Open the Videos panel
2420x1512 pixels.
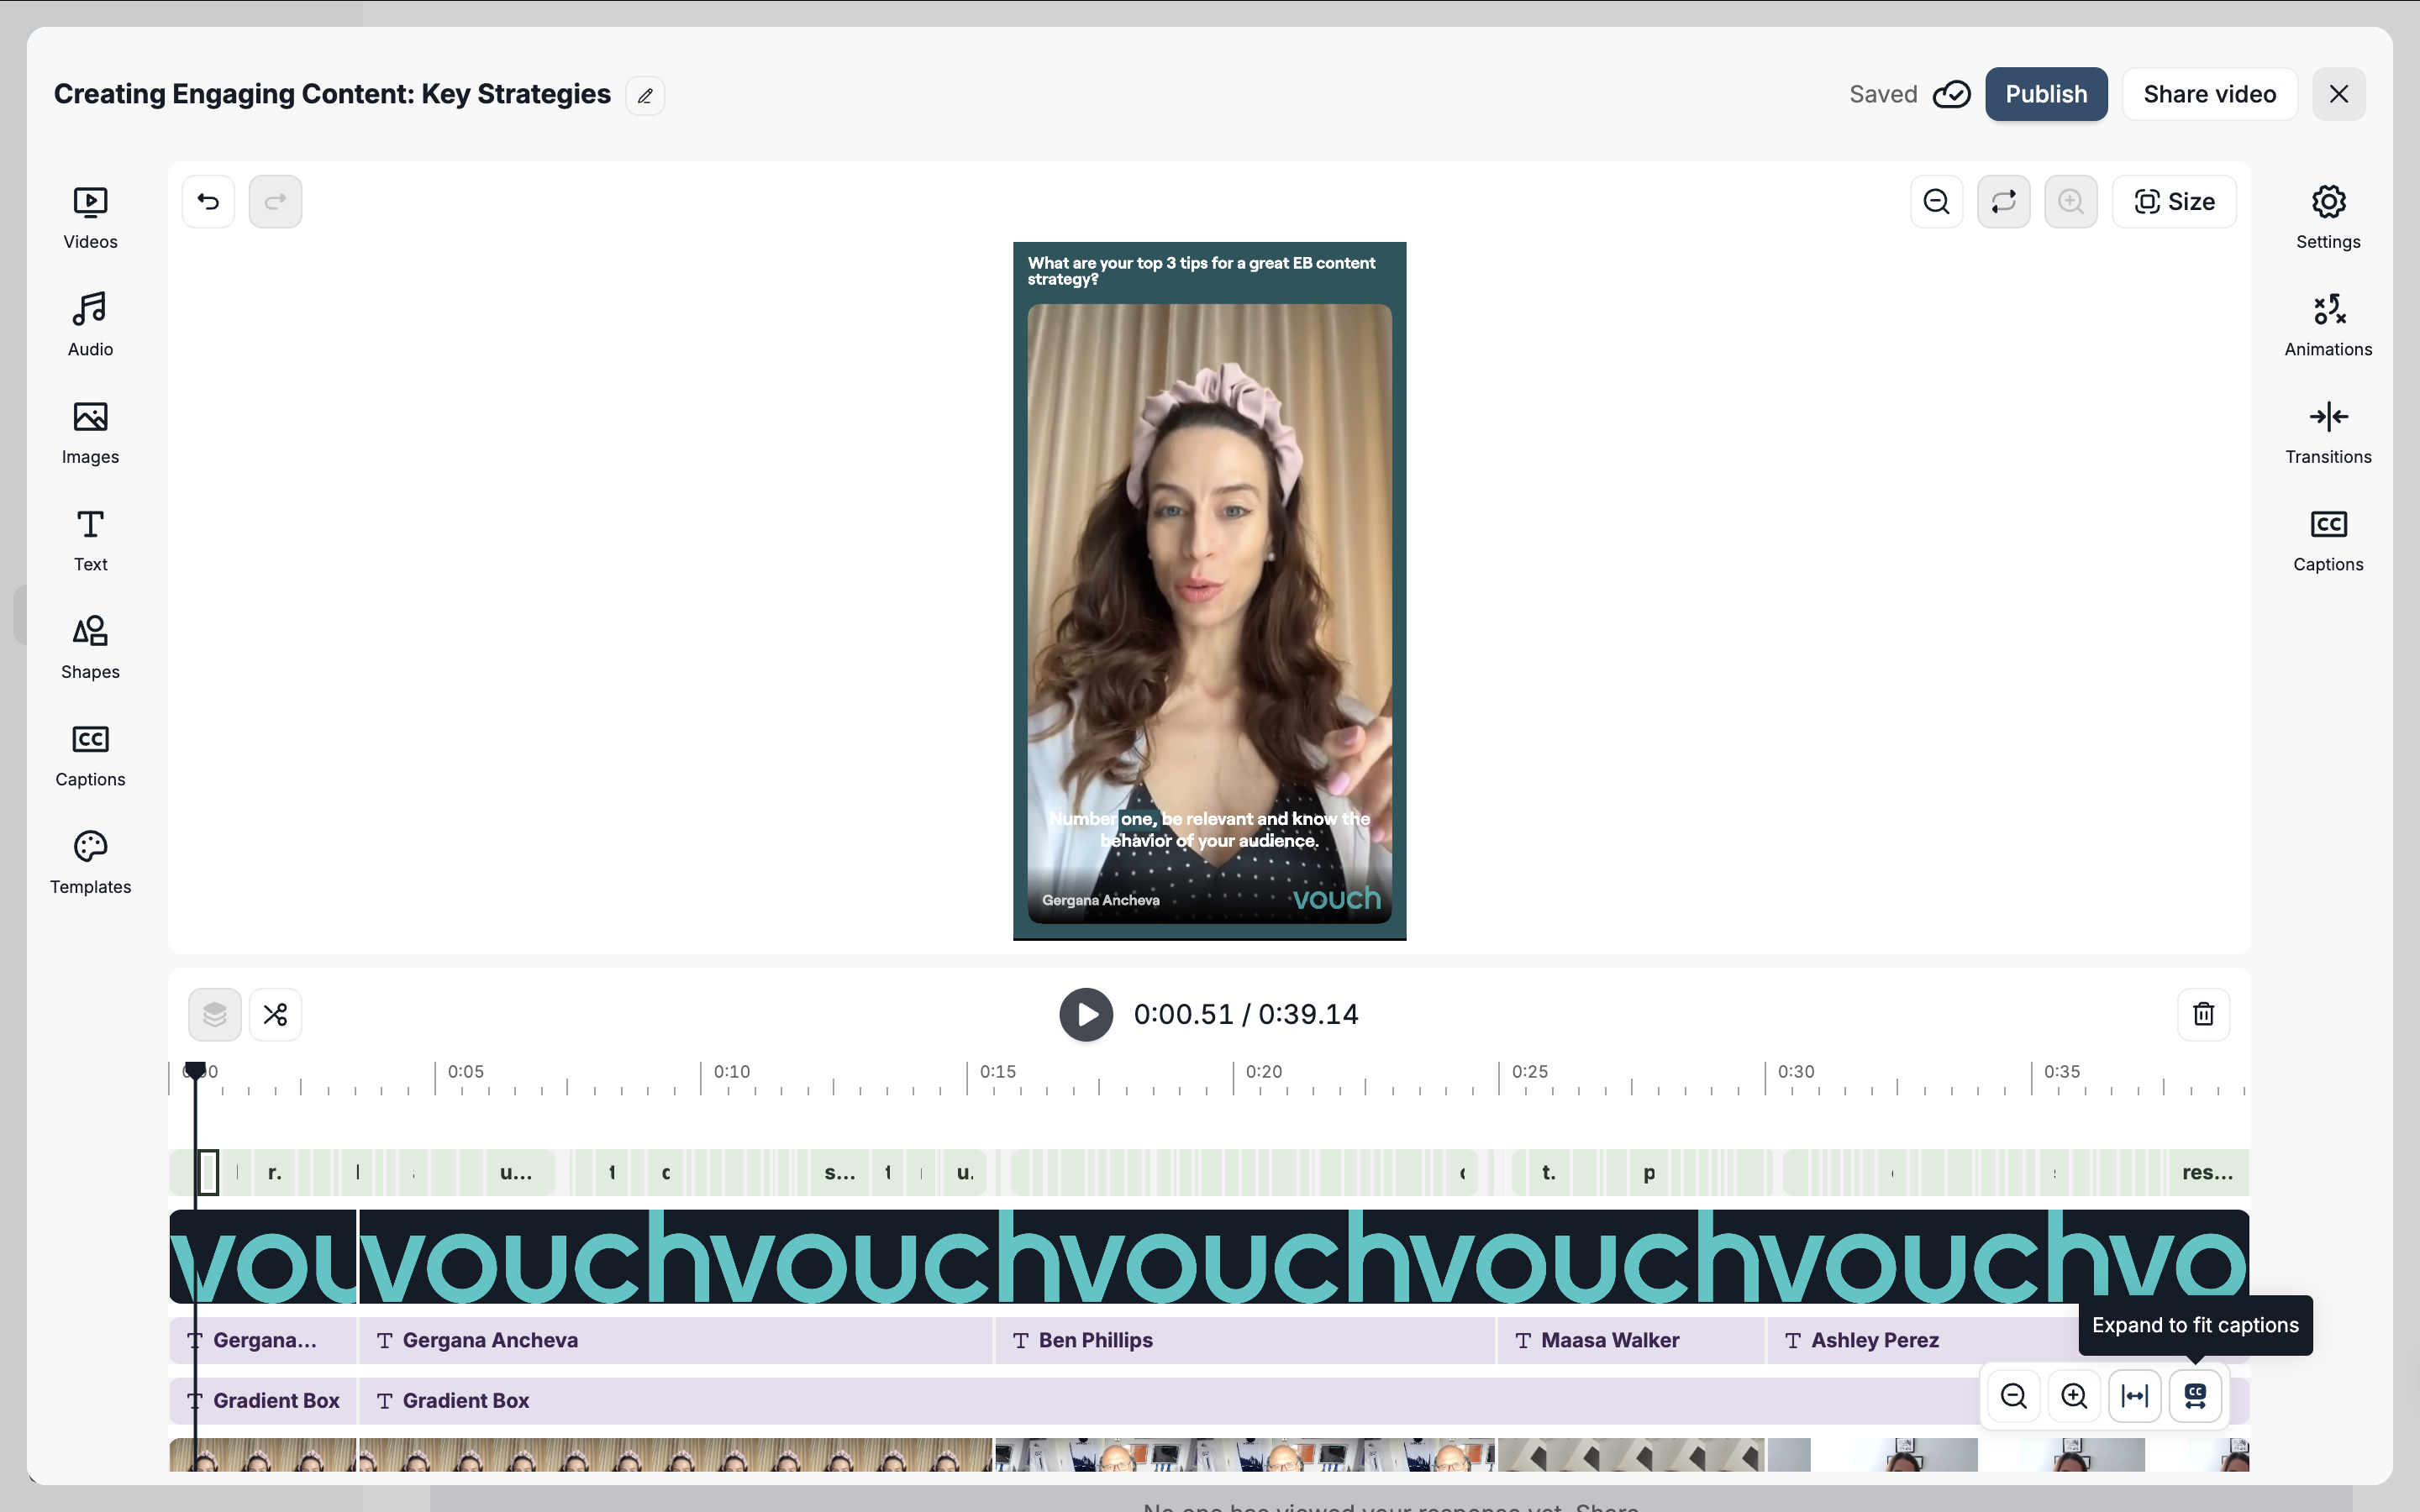click(x=90, y=217)
